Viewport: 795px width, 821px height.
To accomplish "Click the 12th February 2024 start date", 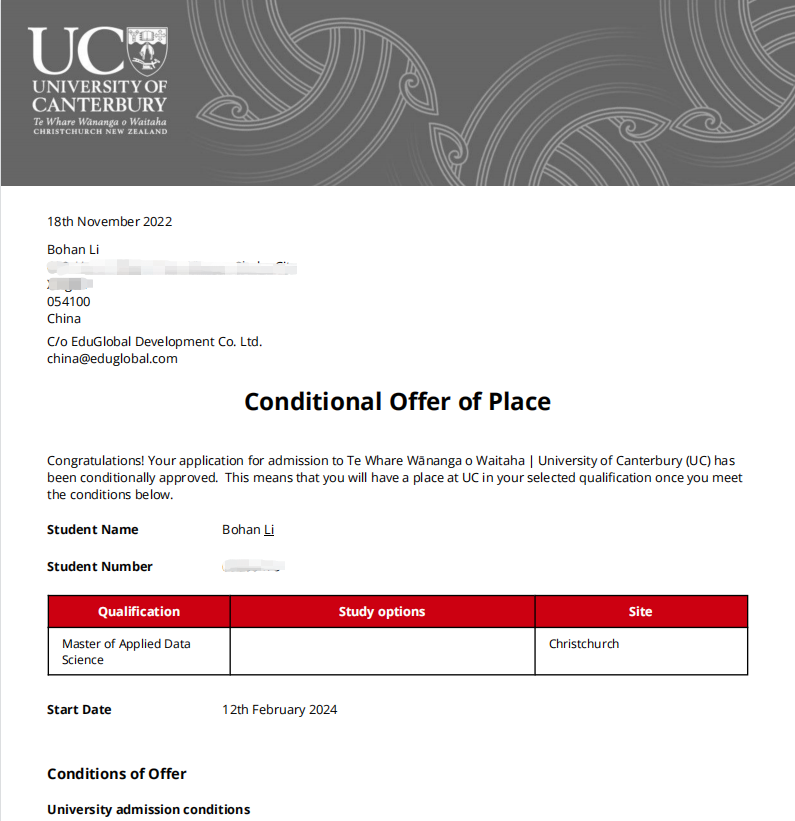I will [279, 710].
